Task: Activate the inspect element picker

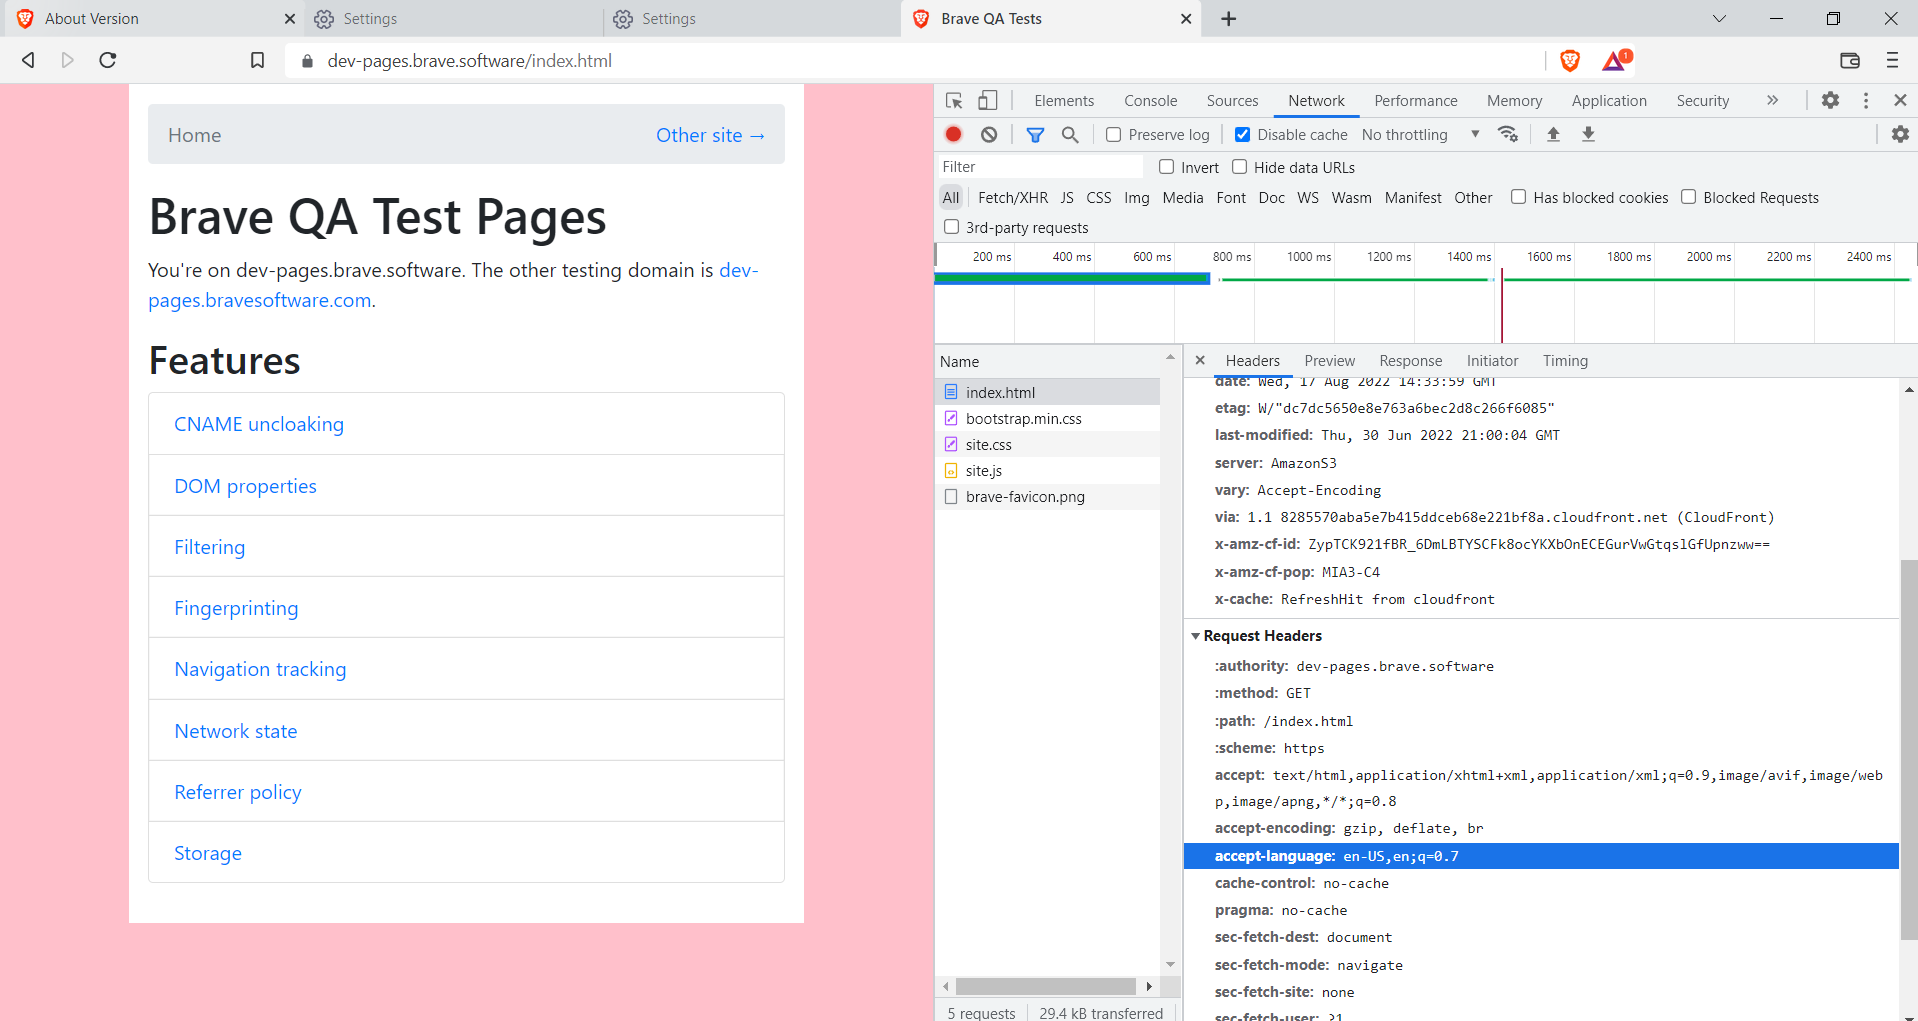Action: point(954,101)
